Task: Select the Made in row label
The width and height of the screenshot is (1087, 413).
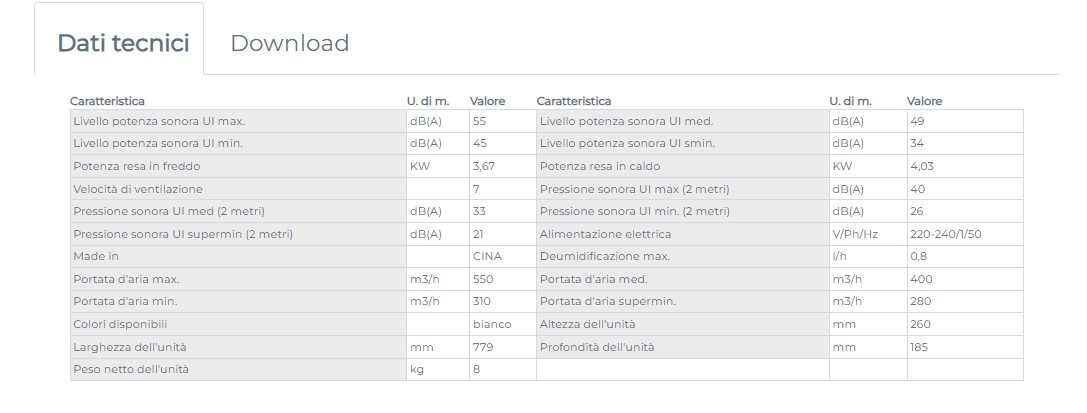Action: click(238, 256)
